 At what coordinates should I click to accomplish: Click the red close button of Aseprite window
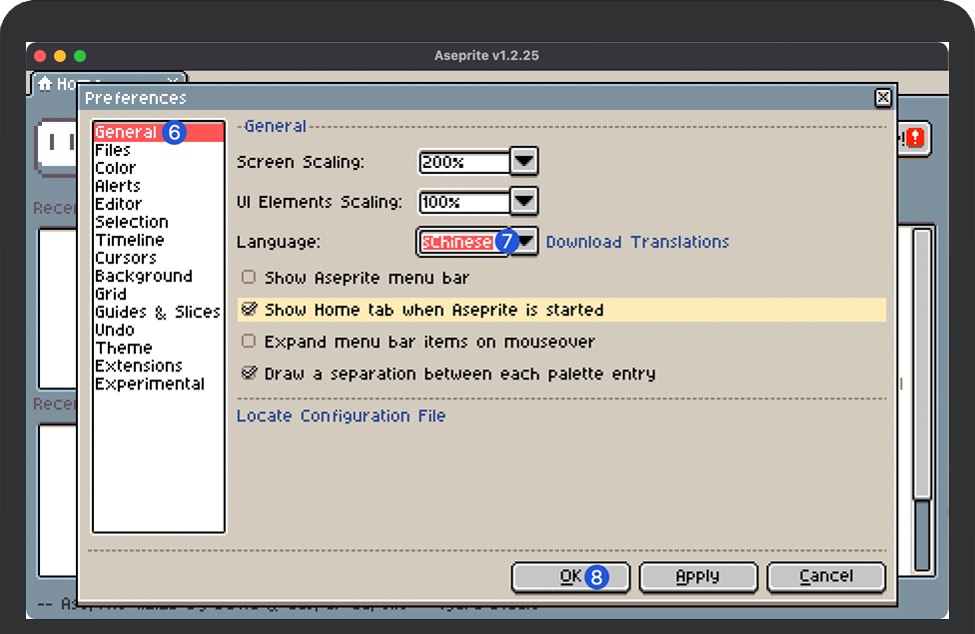pyautogui.click(x=40, y=56)
